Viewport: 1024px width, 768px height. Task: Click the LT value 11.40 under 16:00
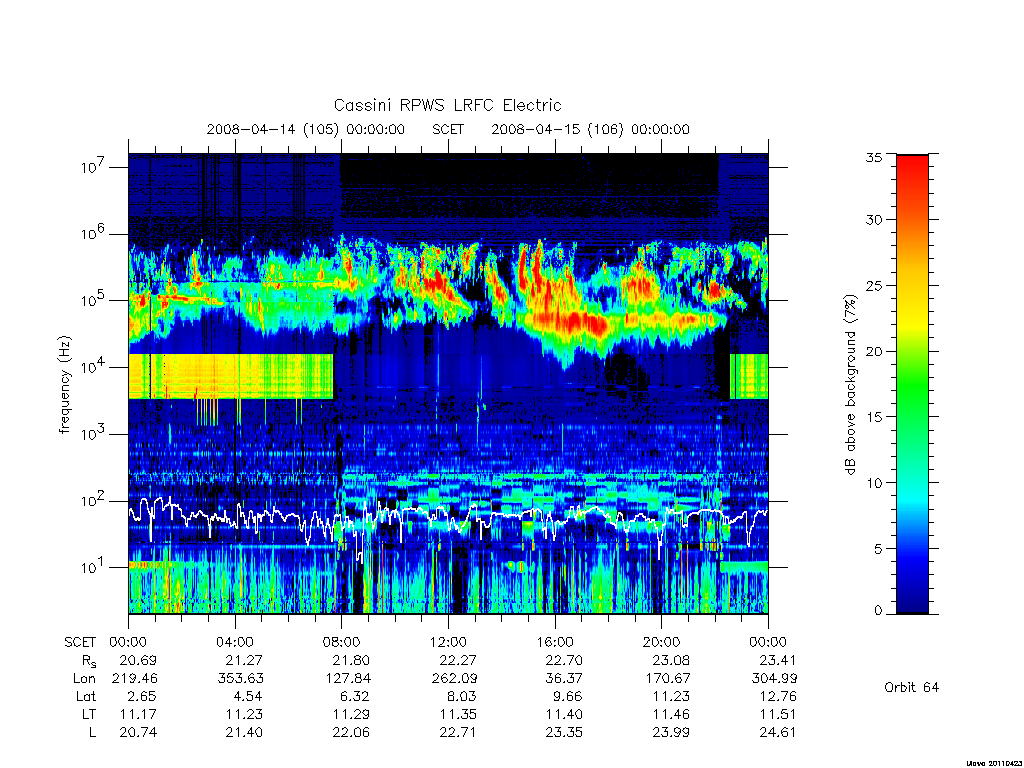point(564,714)
